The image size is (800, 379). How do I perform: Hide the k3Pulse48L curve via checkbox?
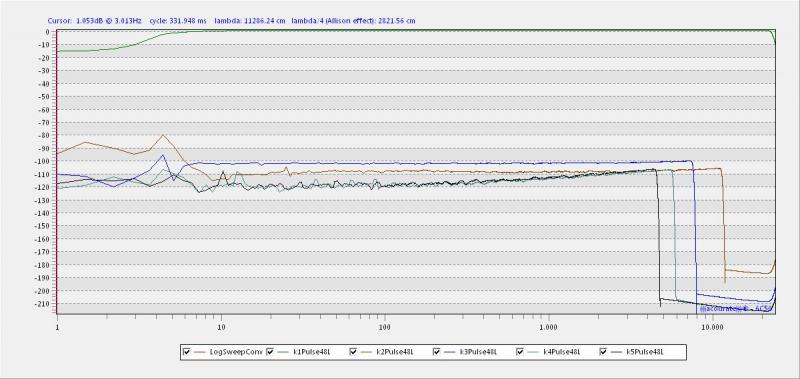click(437, 352)
